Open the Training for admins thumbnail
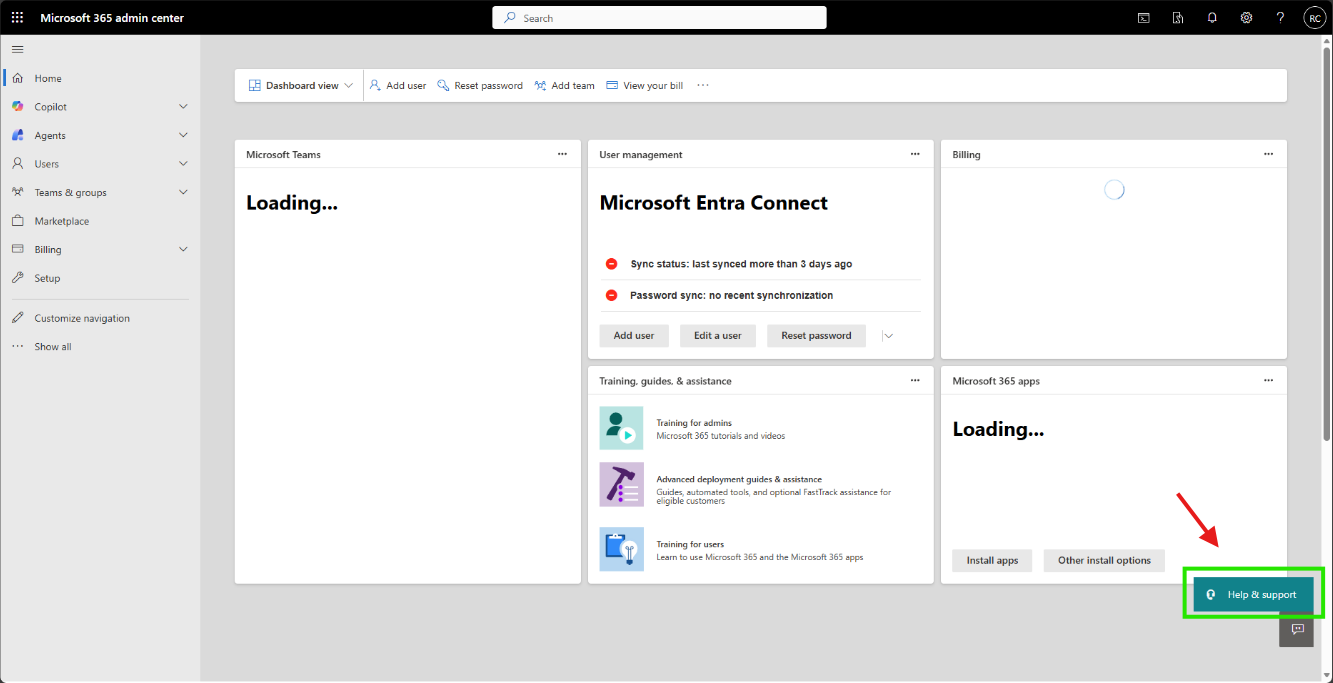Screen dimensions: 1333x683 (621, 428)
